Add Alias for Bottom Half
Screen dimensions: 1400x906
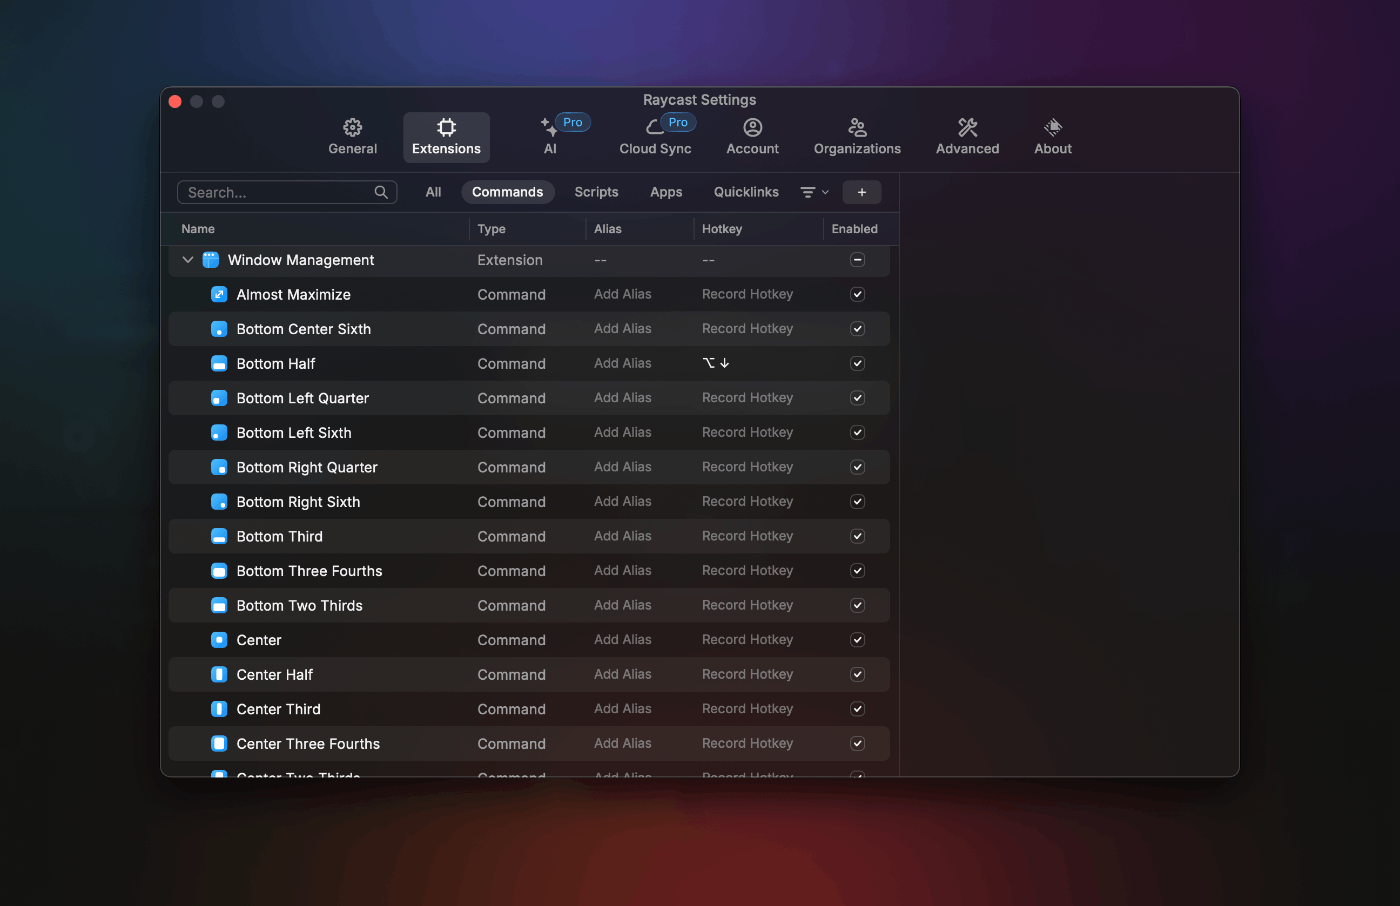[x=622, y=364]
